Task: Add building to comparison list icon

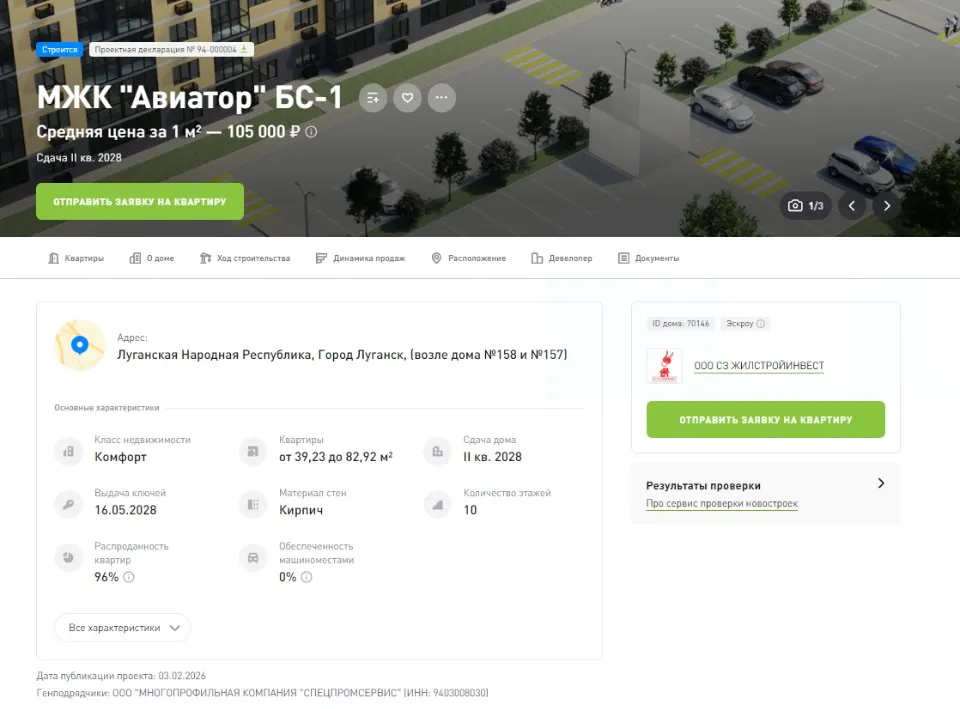Action: click(373, 97)
